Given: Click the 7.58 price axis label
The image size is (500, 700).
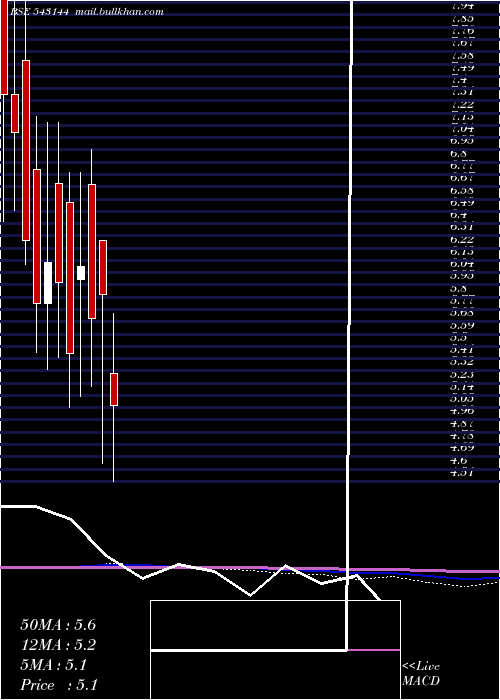Looking at the screenshot, I should [x=462, y=56].
